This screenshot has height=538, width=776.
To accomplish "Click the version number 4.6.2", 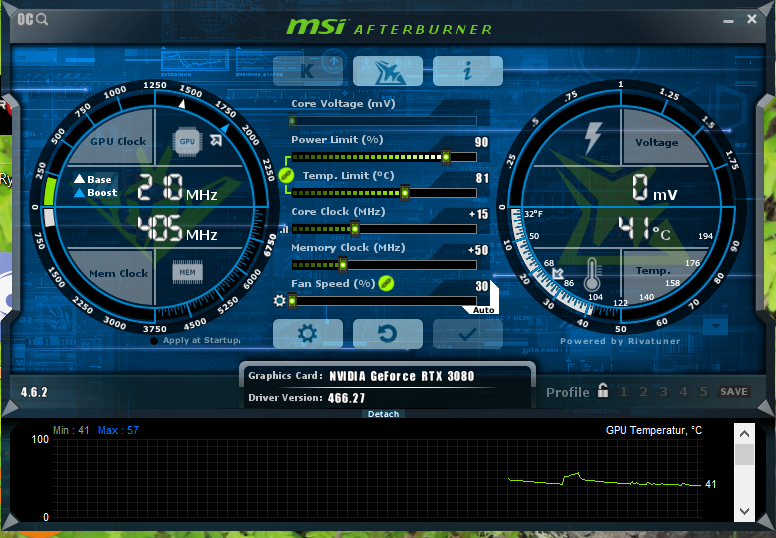I will [34, 392].
